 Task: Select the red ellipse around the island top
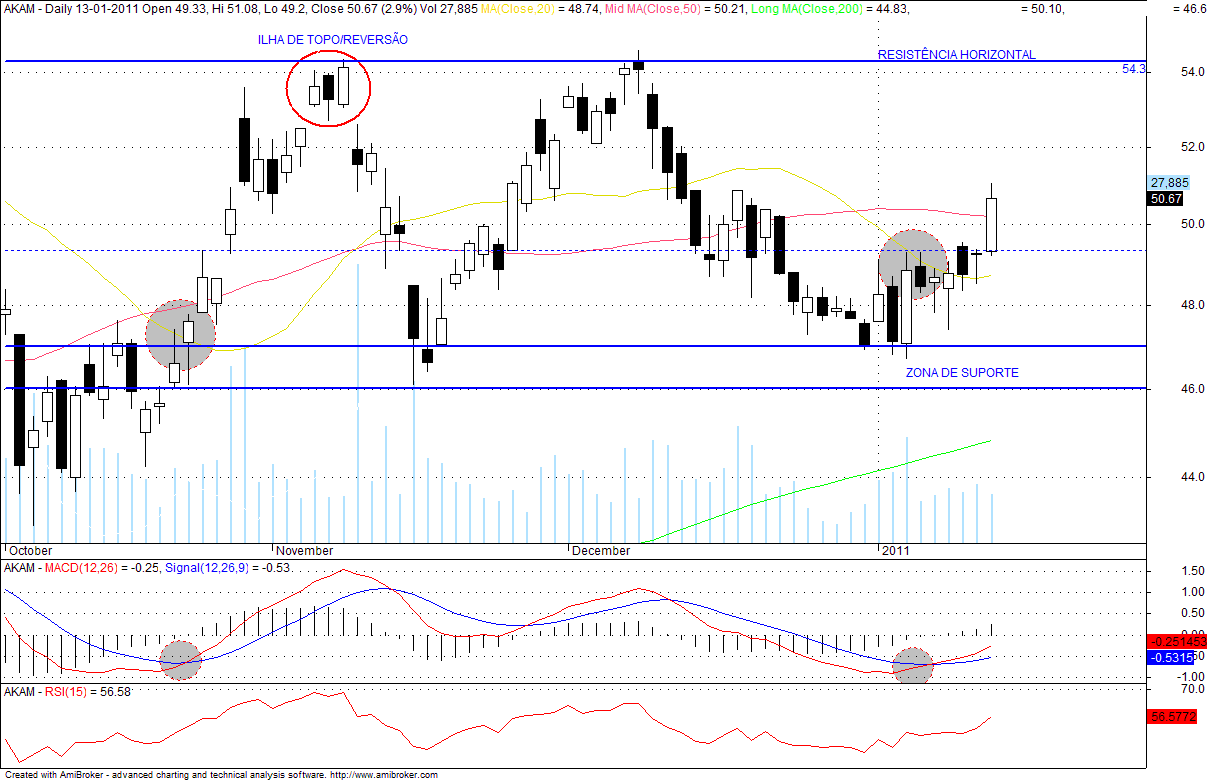pyautogui.click(x=329, y=89)
